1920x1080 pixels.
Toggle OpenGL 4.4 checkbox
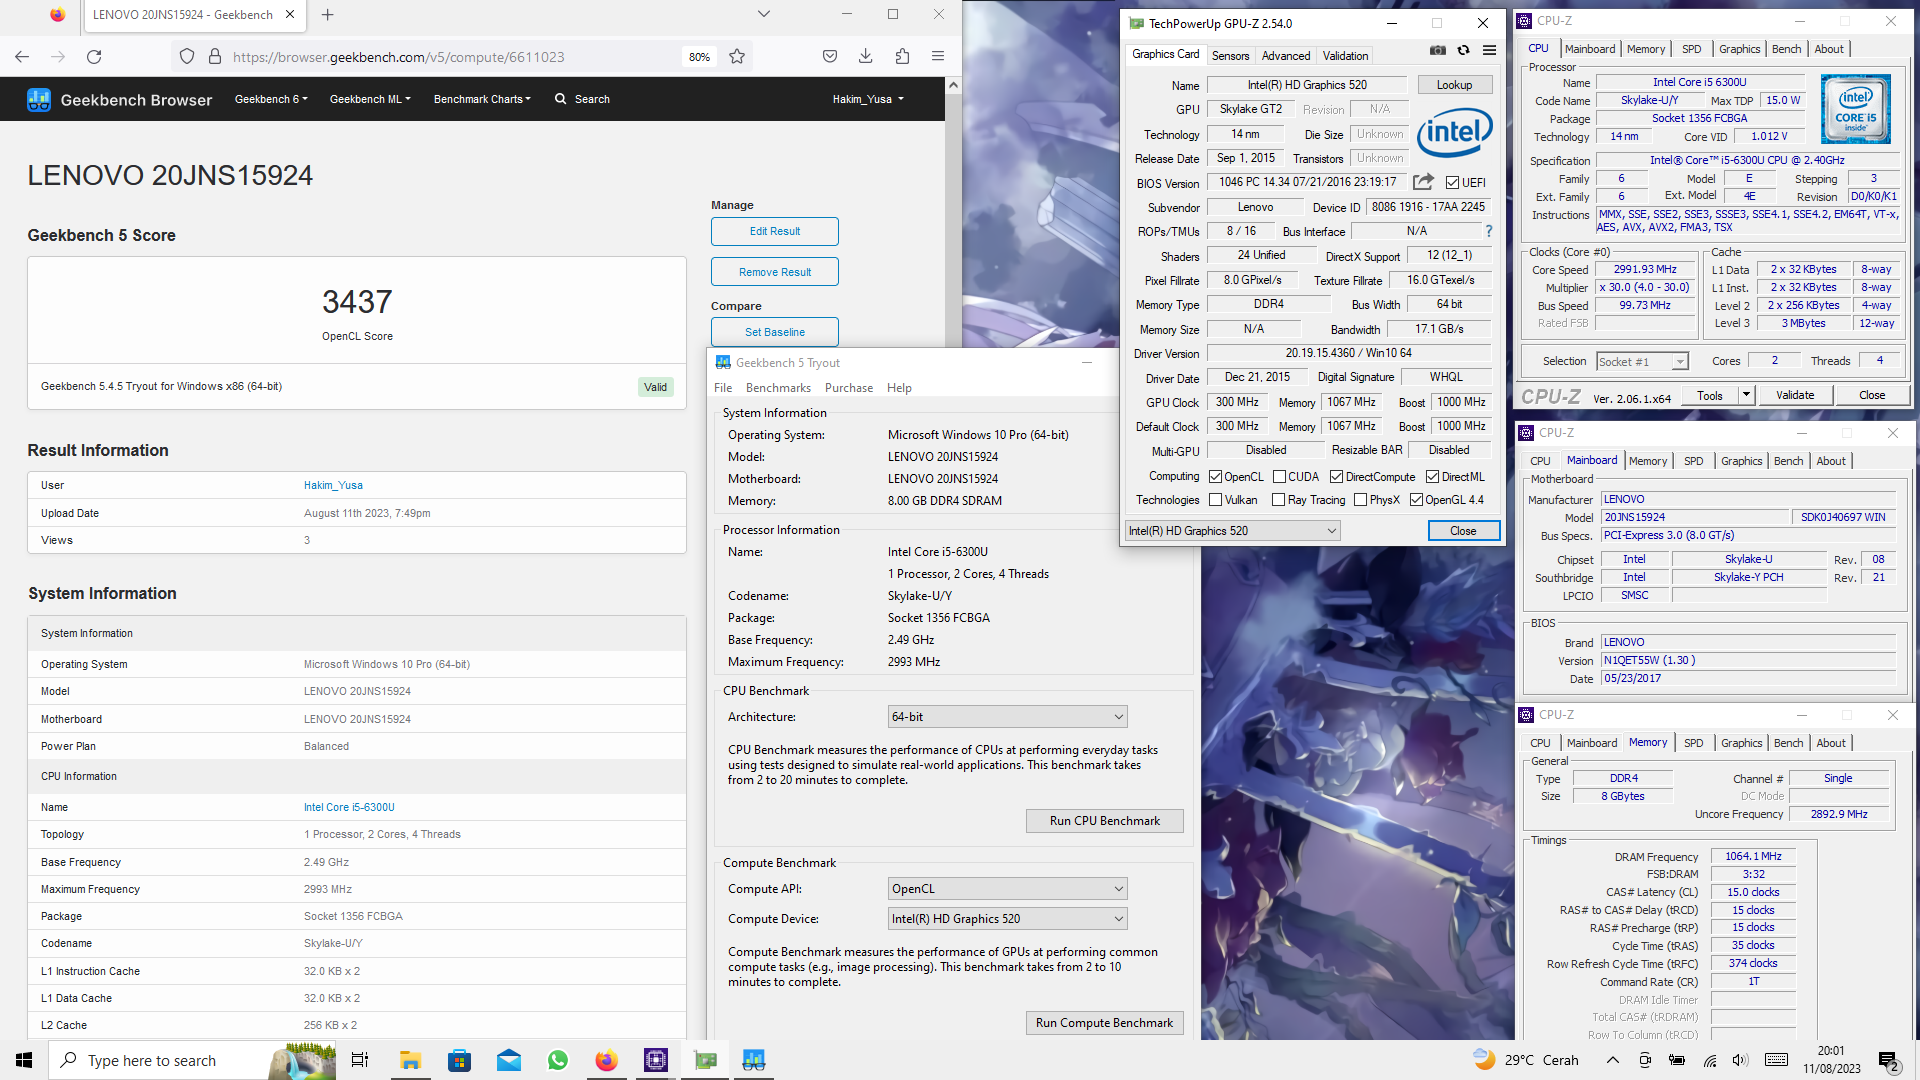1416,500
